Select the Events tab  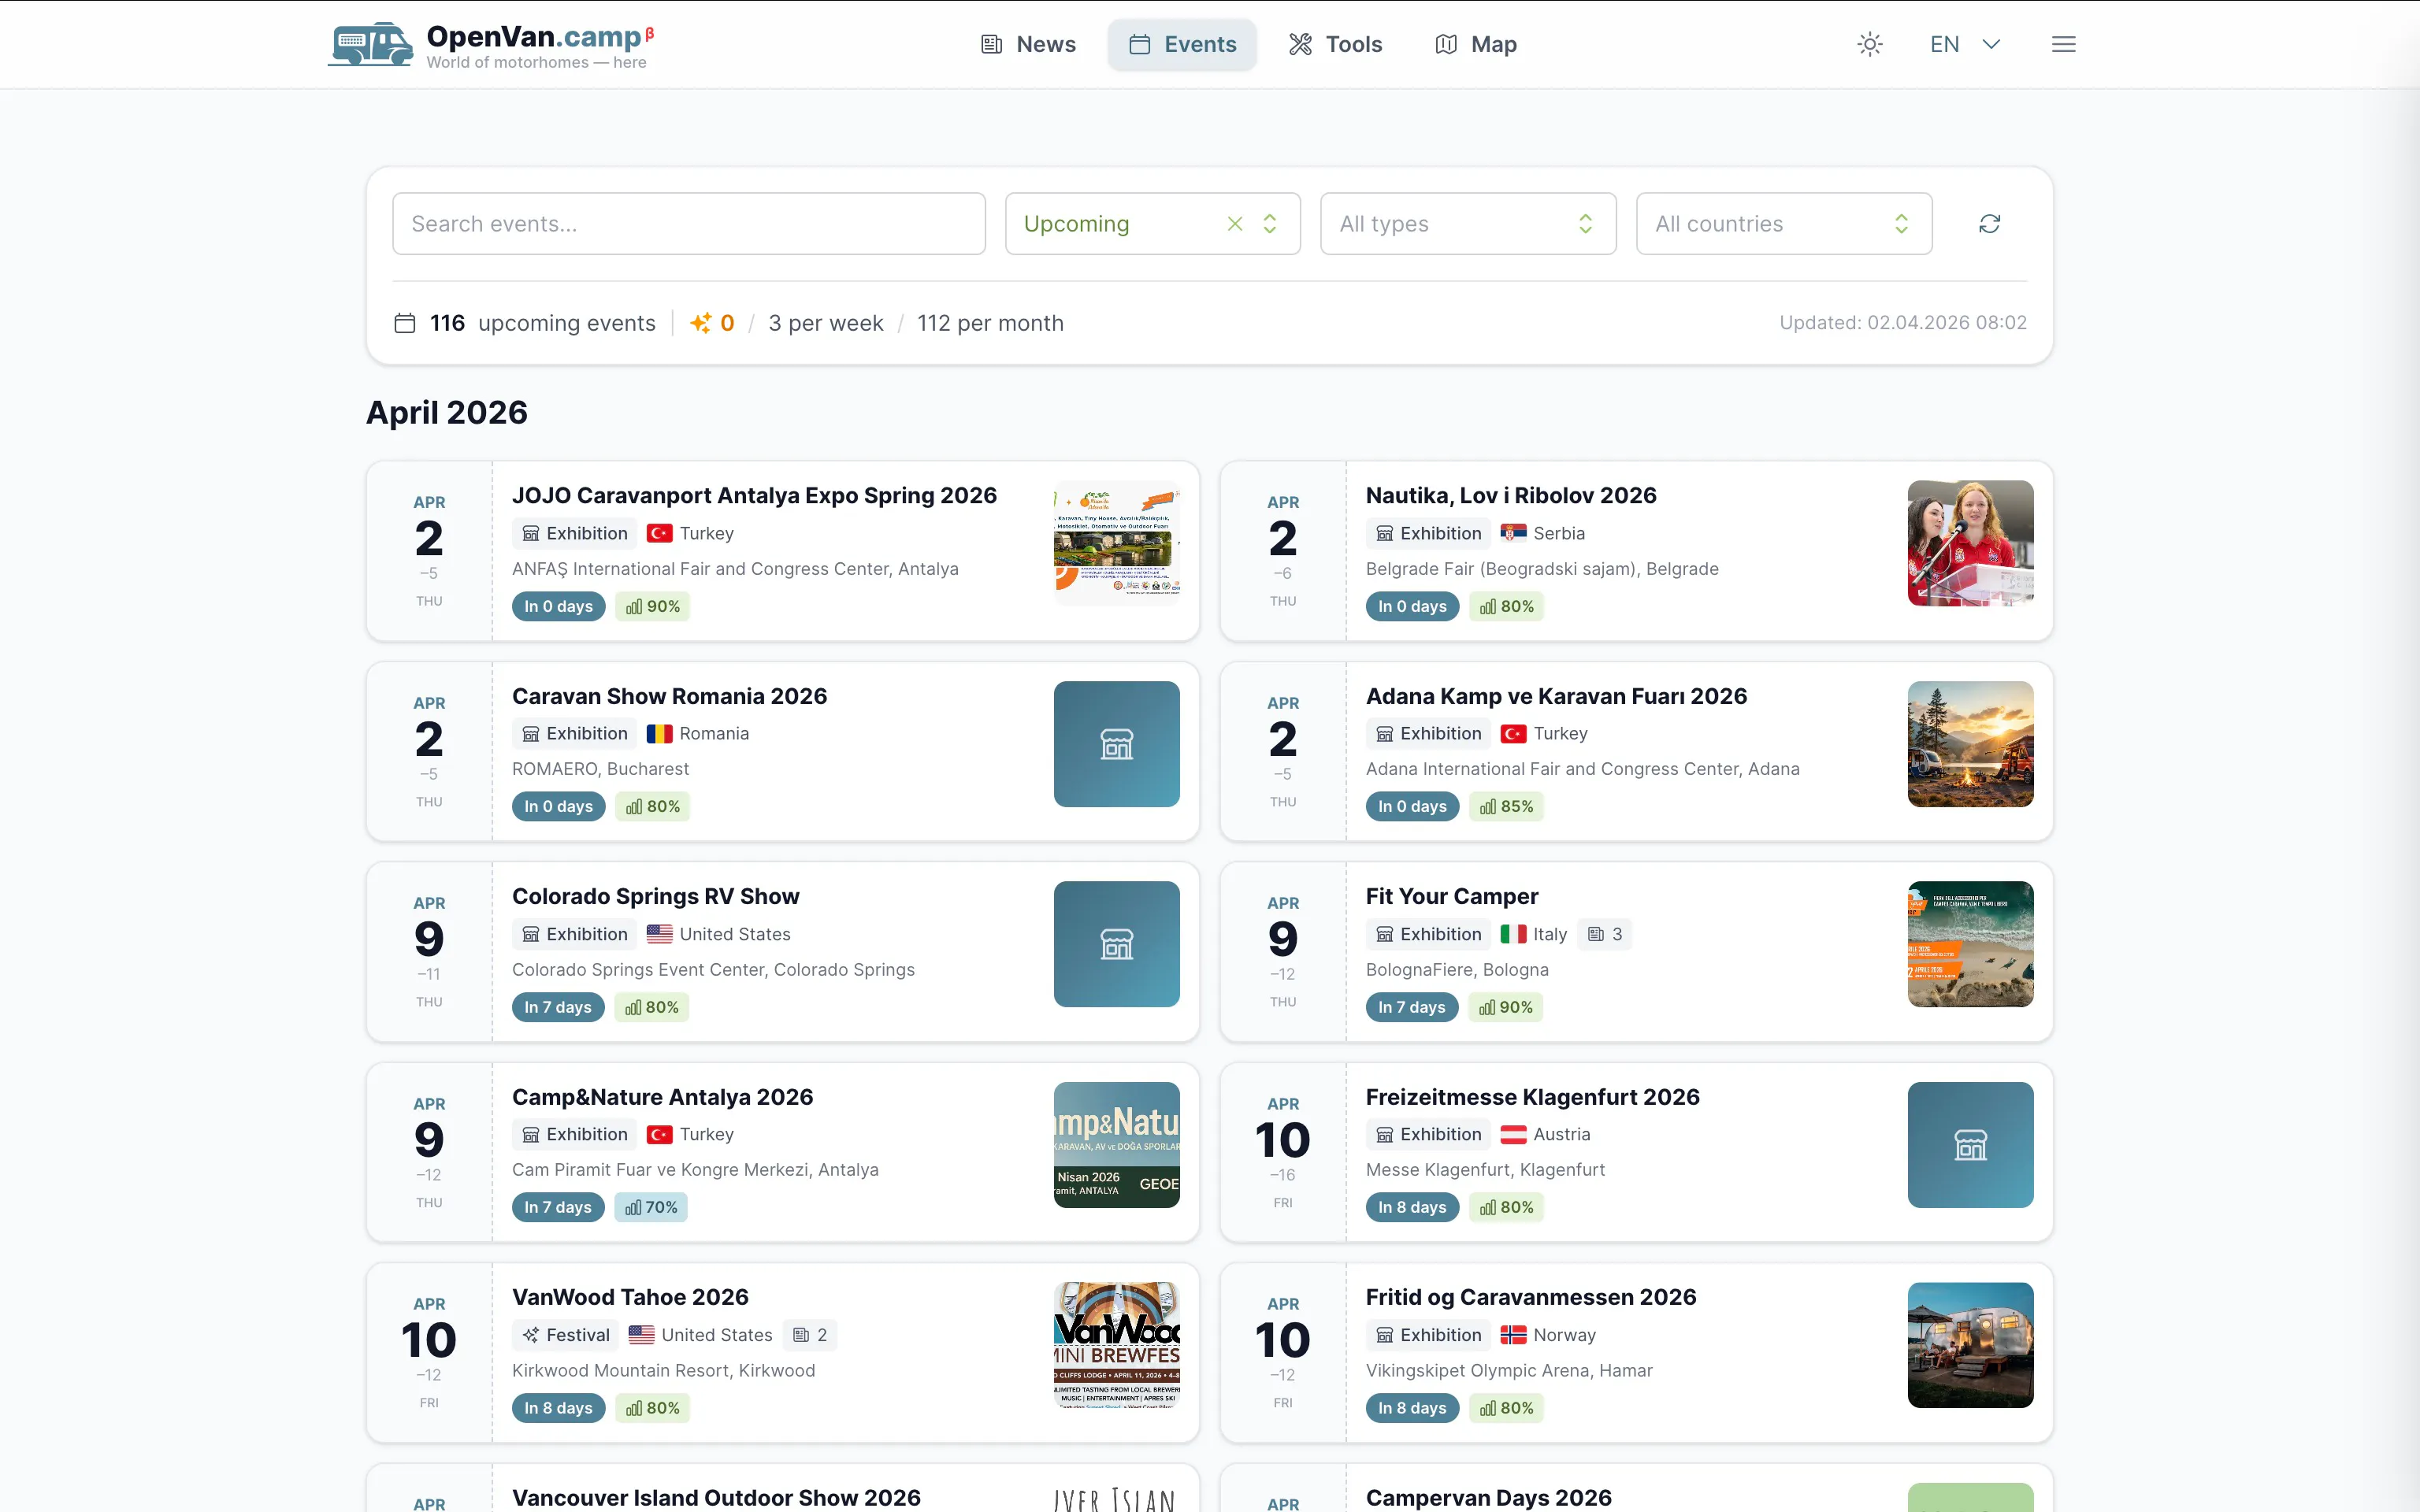tap(1182, 44)
